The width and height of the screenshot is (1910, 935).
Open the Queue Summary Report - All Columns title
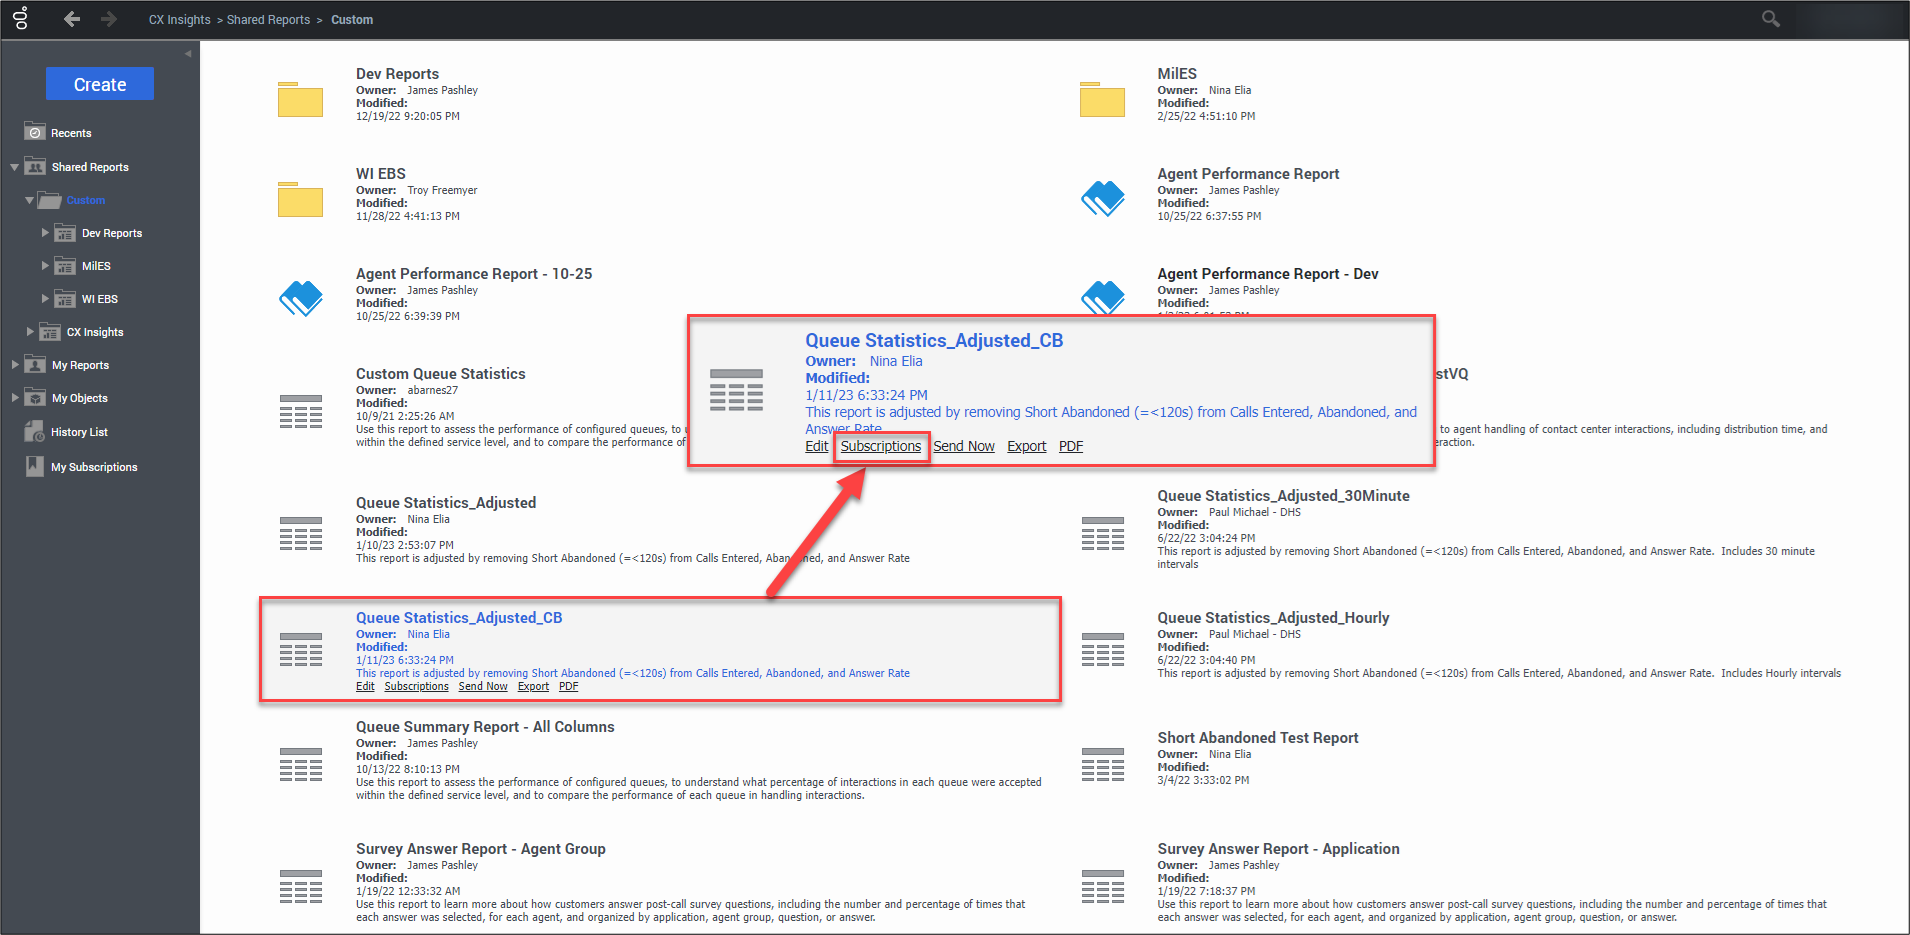pyautogui.click(x=485, y=727)
